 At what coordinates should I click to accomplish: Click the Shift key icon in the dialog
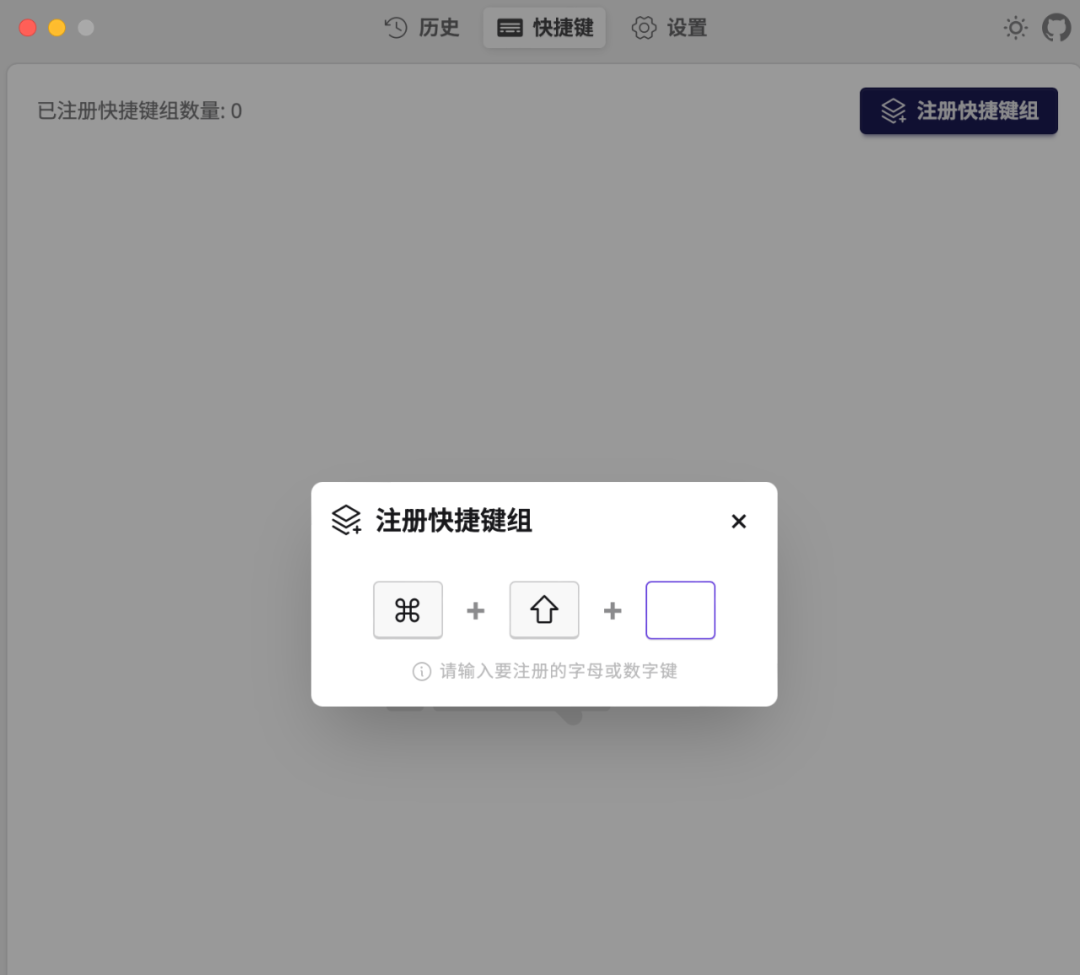[x=544, y=609]
